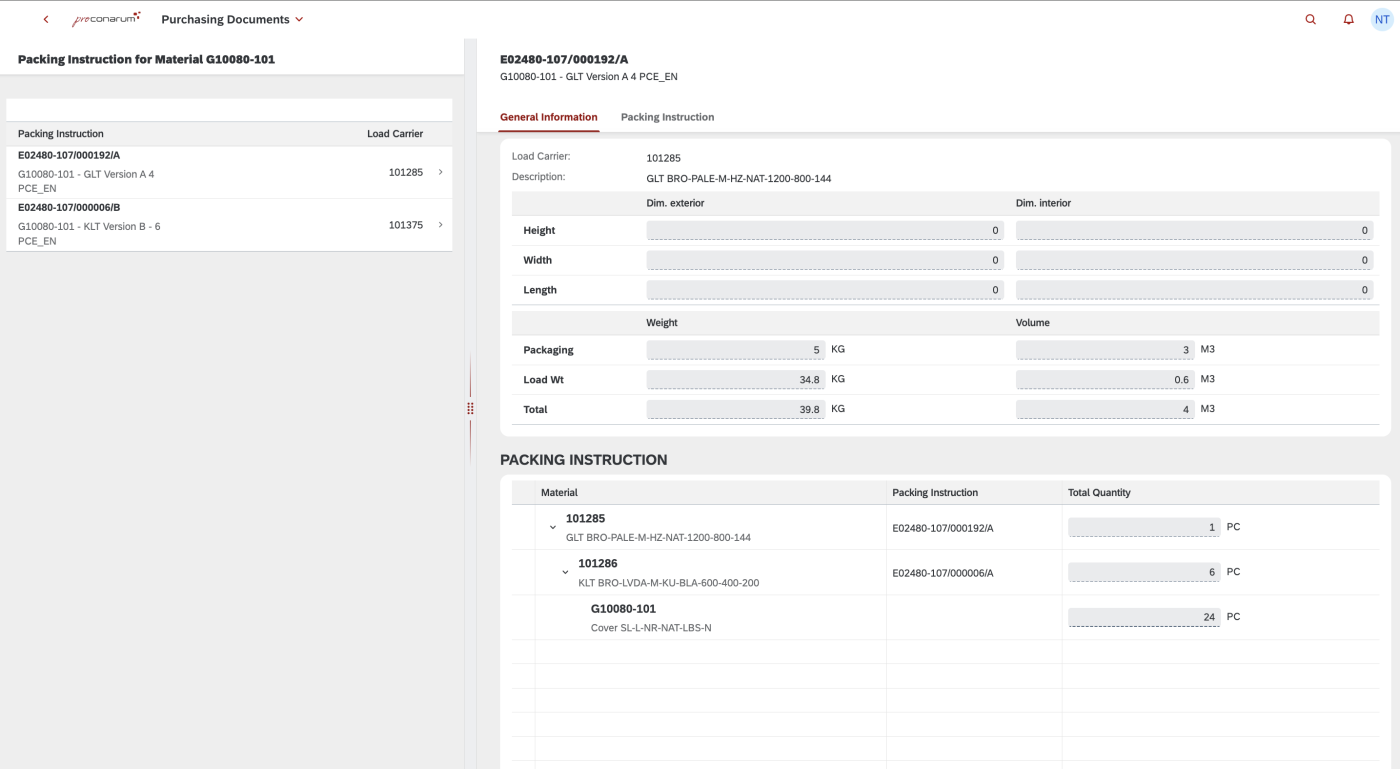Select packing instruction E02480-107/000006/B

[200, 224]
